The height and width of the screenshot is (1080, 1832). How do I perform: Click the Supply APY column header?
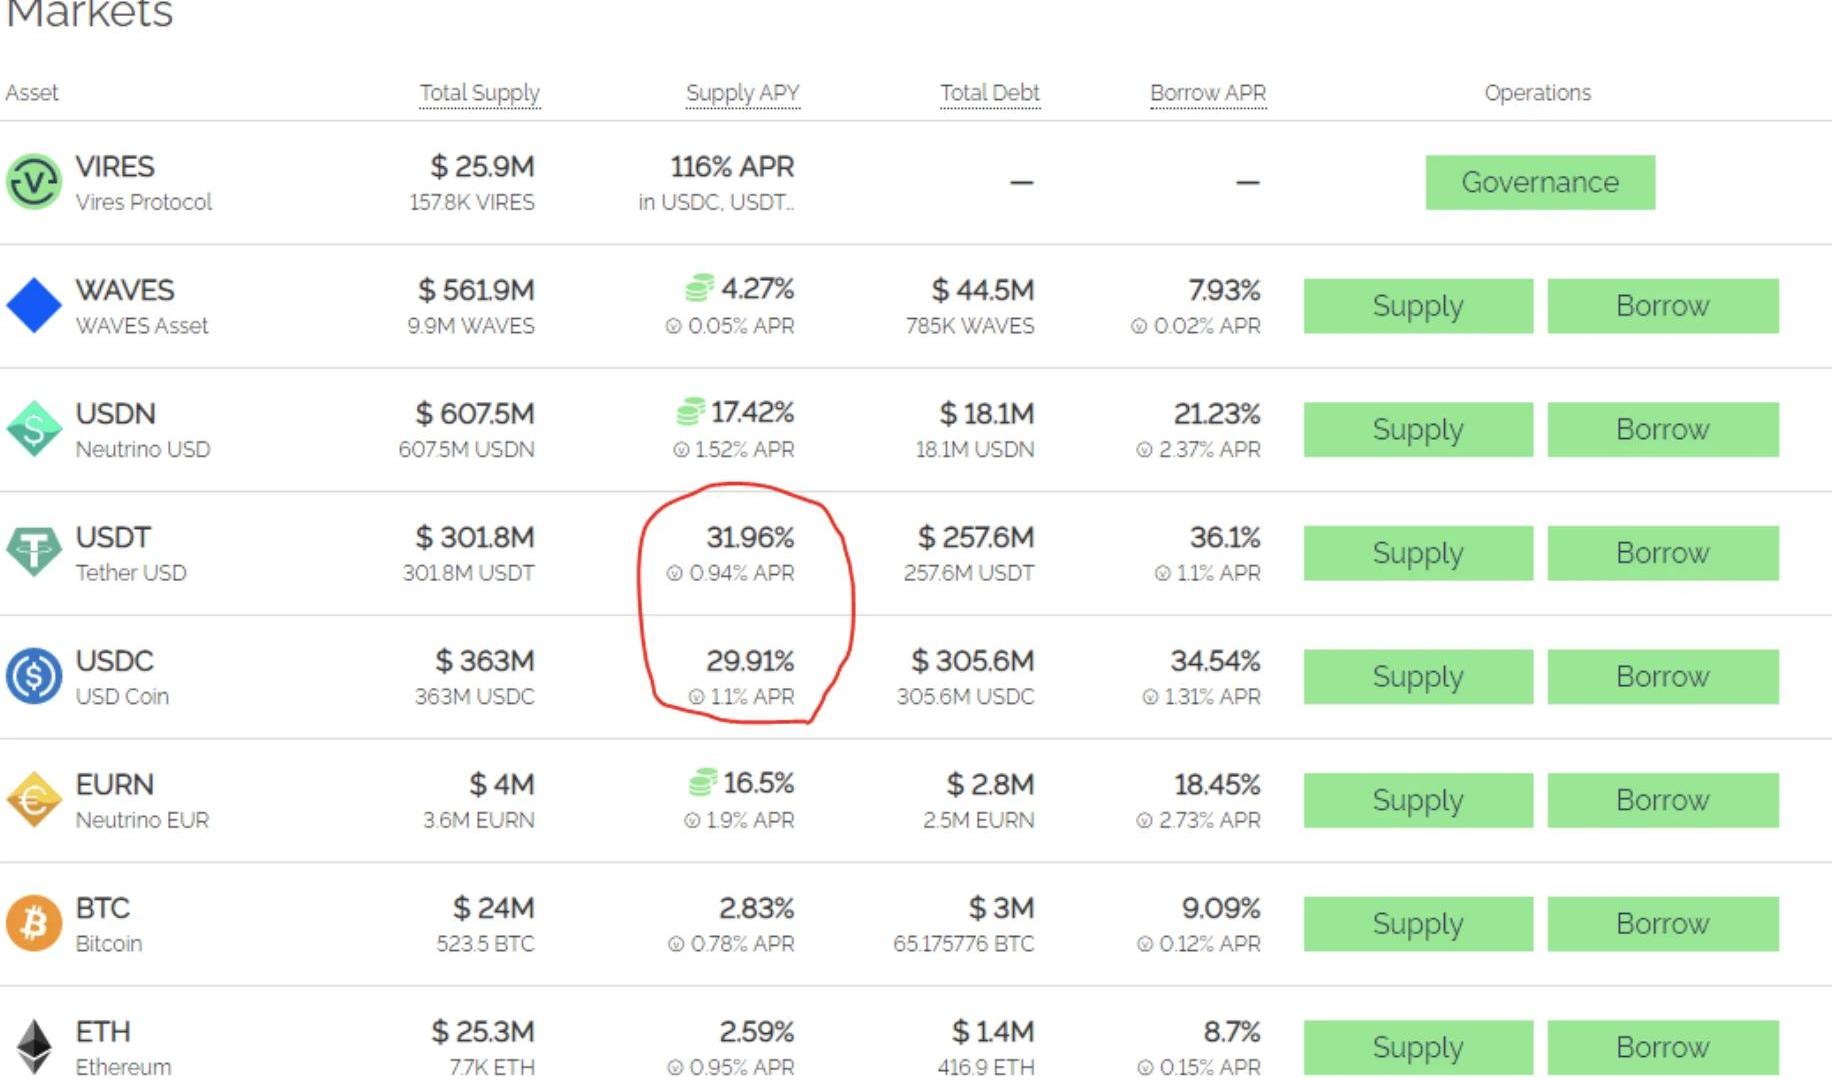[x=743, y=93]
